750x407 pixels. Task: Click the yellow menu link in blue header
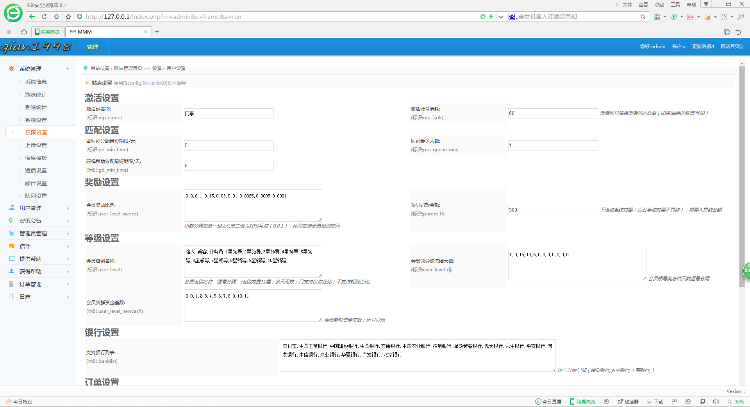(x=92, y=46)
